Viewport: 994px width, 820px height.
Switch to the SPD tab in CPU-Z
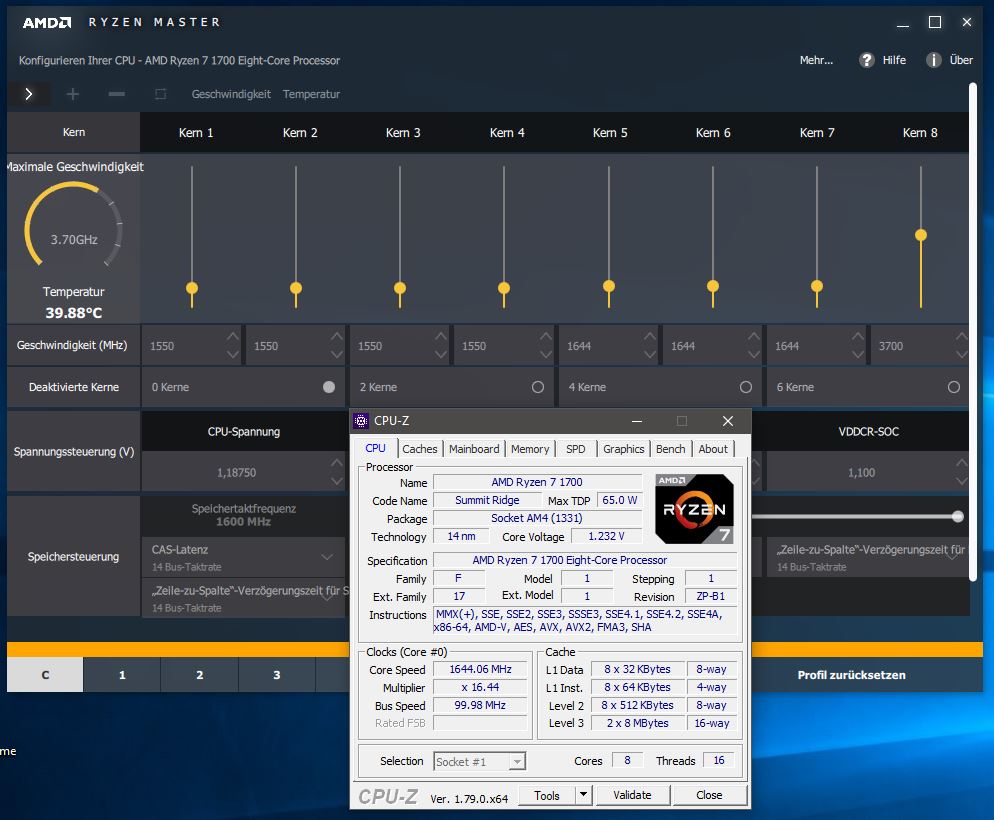point(576,449)
